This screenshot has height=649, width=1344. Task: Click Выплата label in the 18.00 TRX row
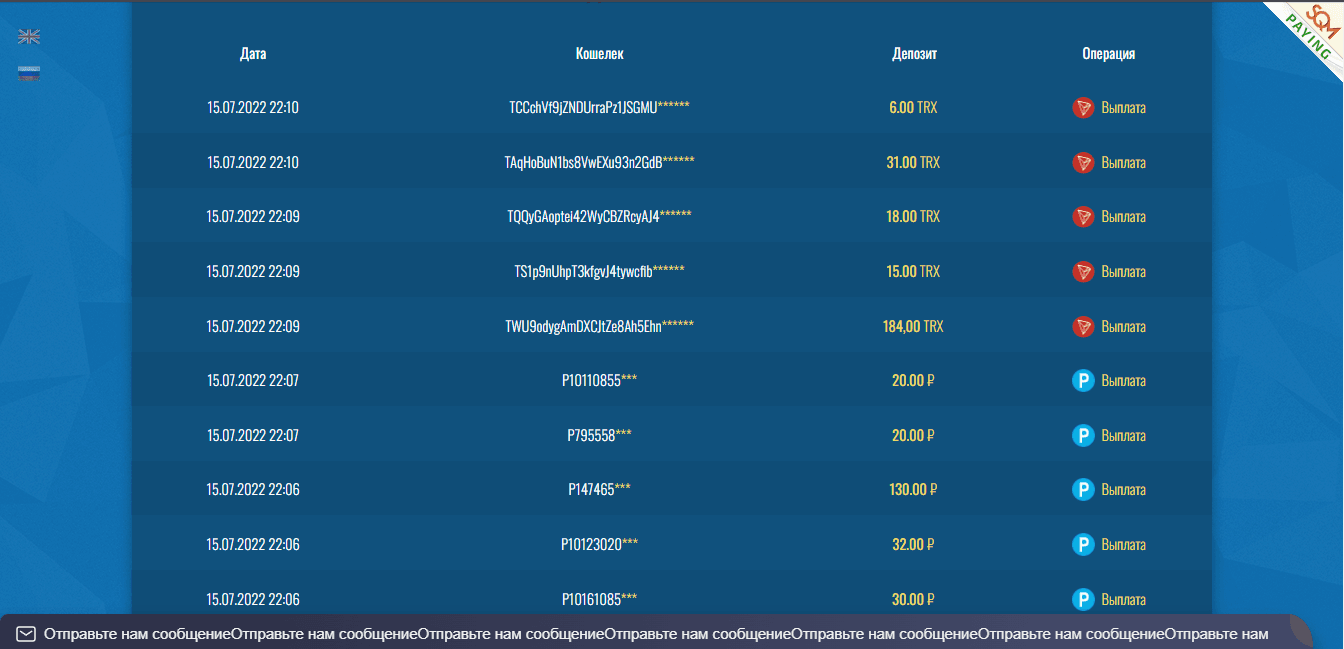click(1123, 217)
